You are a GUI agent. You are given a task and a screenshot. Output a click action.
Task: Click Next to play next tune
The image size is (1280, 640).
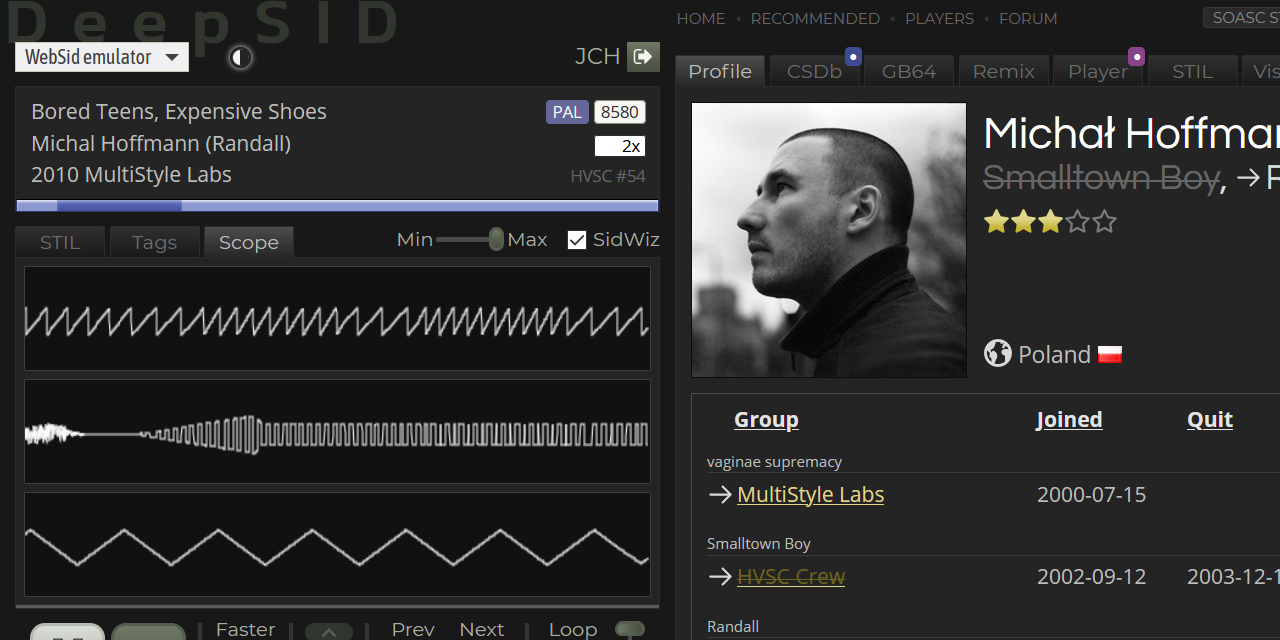pyautogui.click(x=481, y=629)
